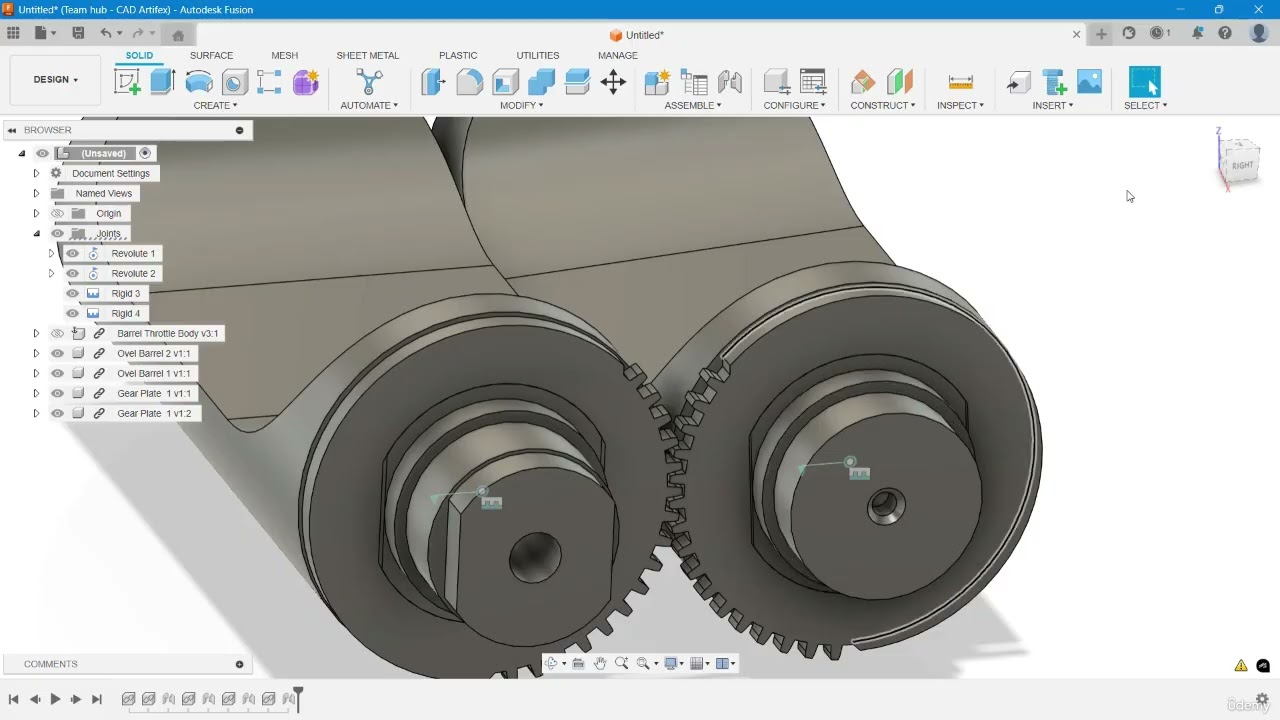Screen dimensions: 1280x720
Task: Switch to the PLASTIC tab
Action: tap(458, 55)
